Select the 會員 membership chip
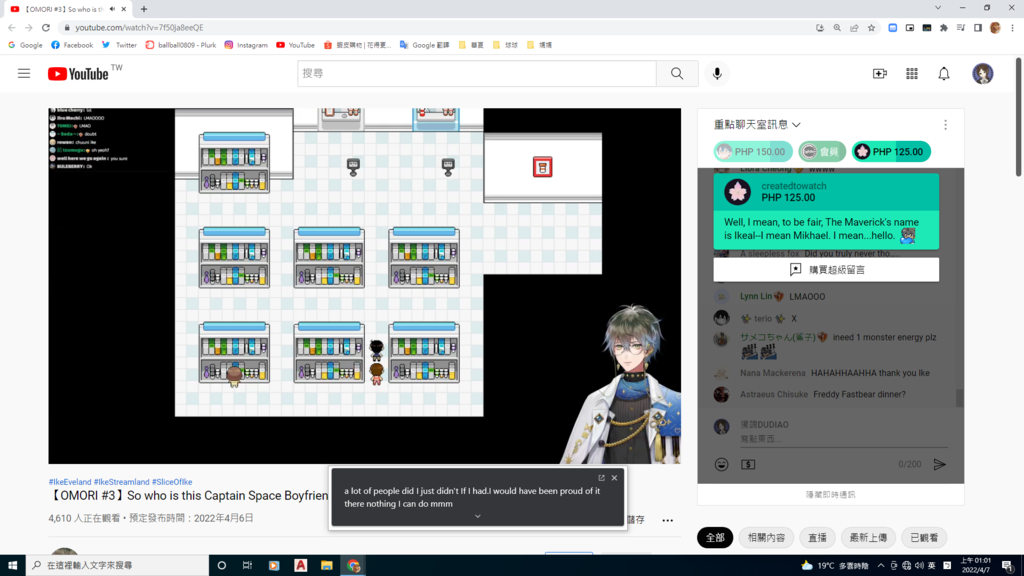This screenshot has width=1024, height=576. pyautogui.click(x=822, y=152)
